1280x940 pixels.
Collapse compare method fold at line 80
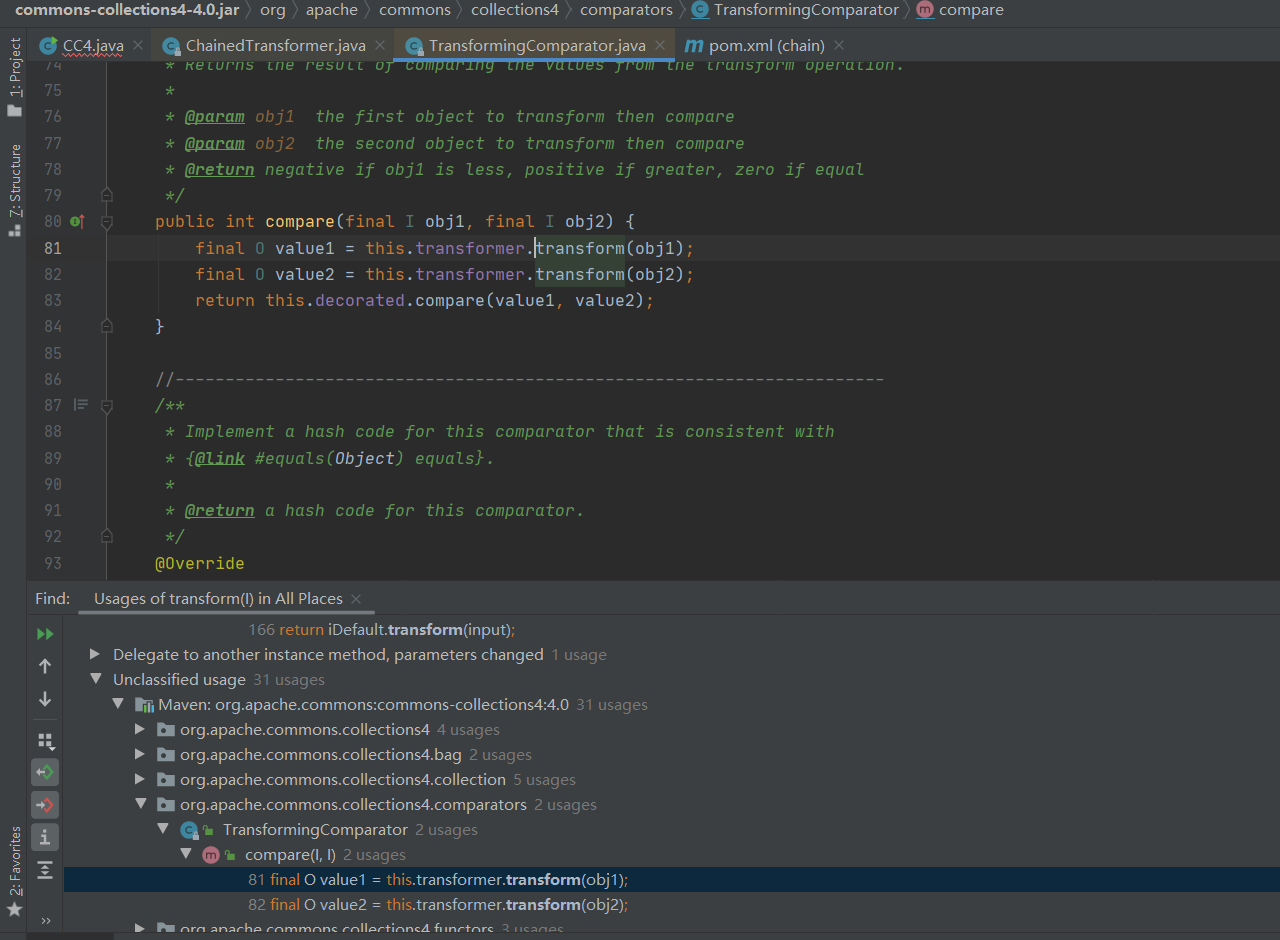[107, 221]
